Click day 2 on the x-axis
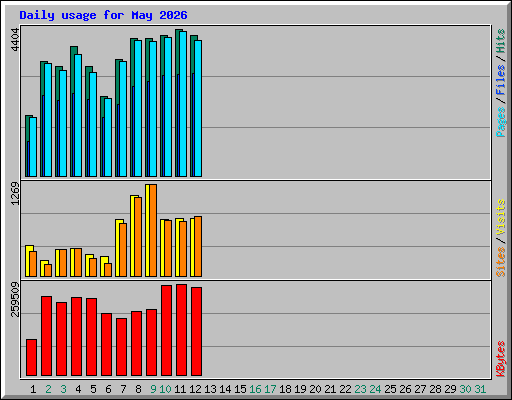512x400 pixels. (48, 389)
